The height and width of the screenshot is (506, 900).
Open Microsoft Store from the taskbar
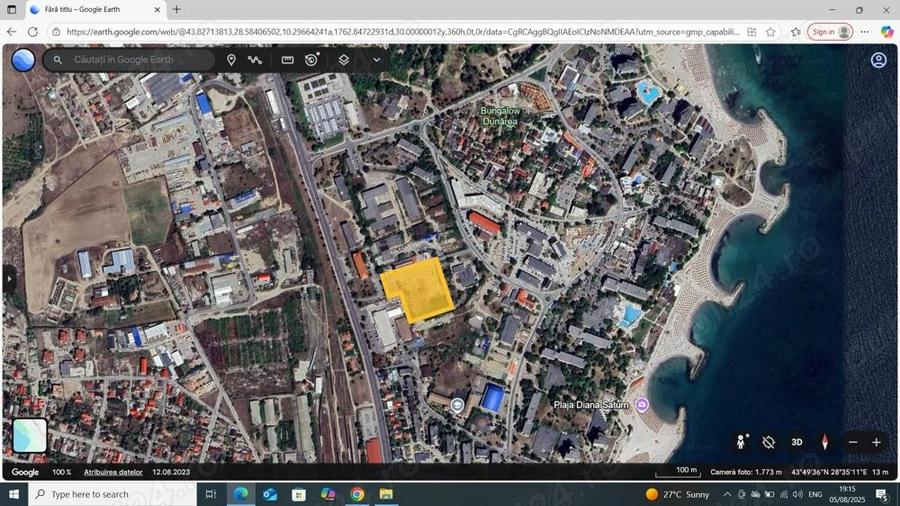coord(298,494)
